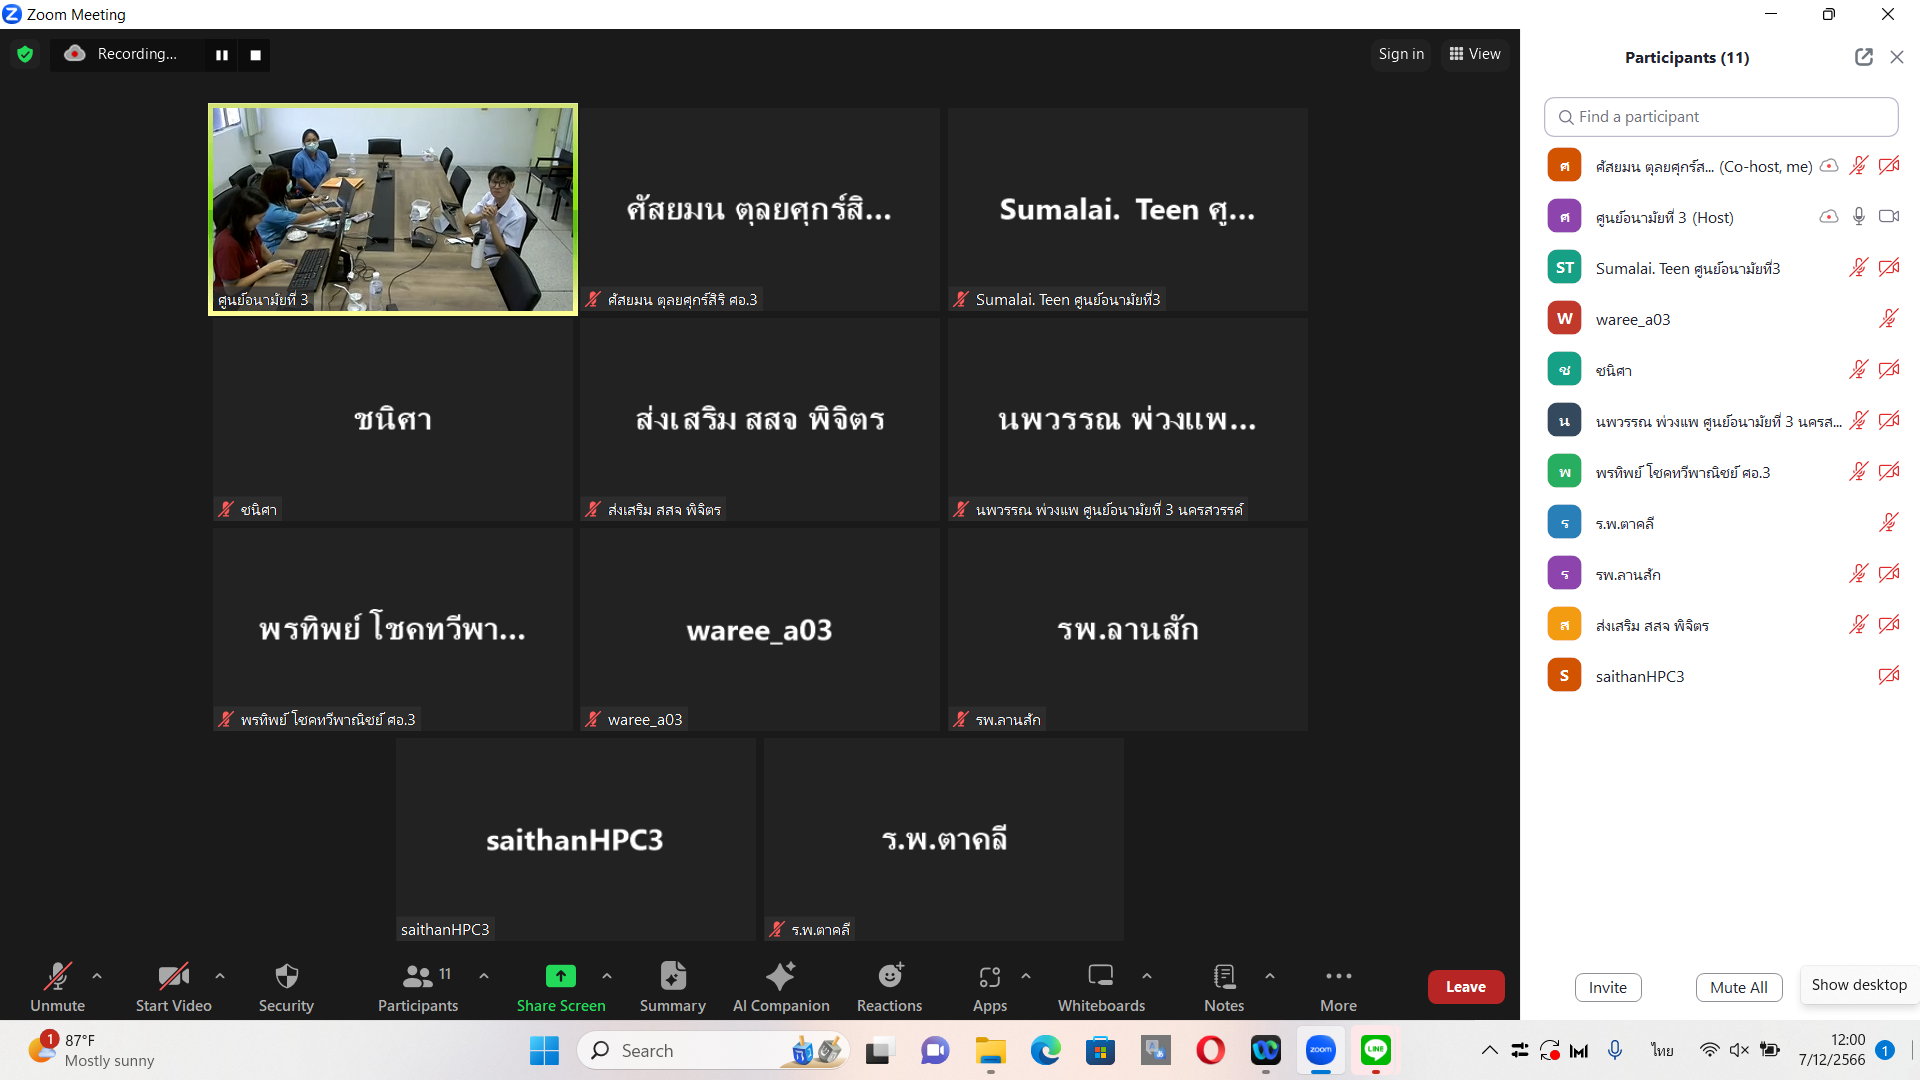Open Microsoft Store in taskbar
1920x1080 pixels.
pyautogui.click(x=1100, y=1050)
